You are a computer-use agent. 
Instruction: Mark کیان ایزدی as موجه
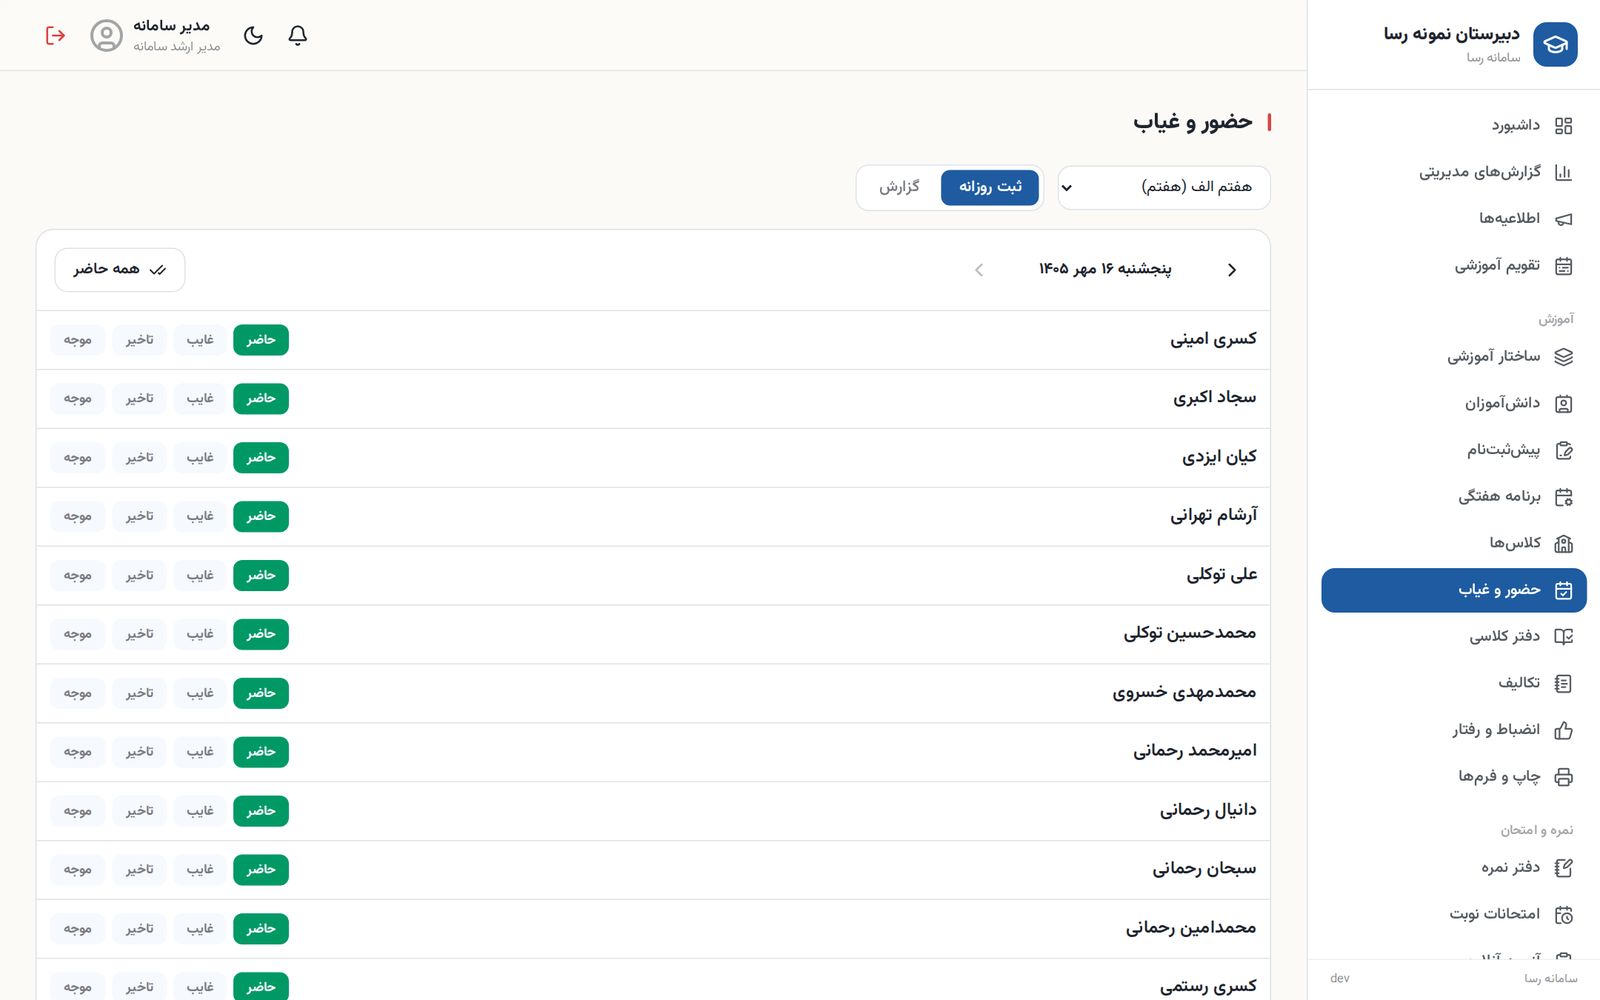pyautogui.click(x=78, y=458)
